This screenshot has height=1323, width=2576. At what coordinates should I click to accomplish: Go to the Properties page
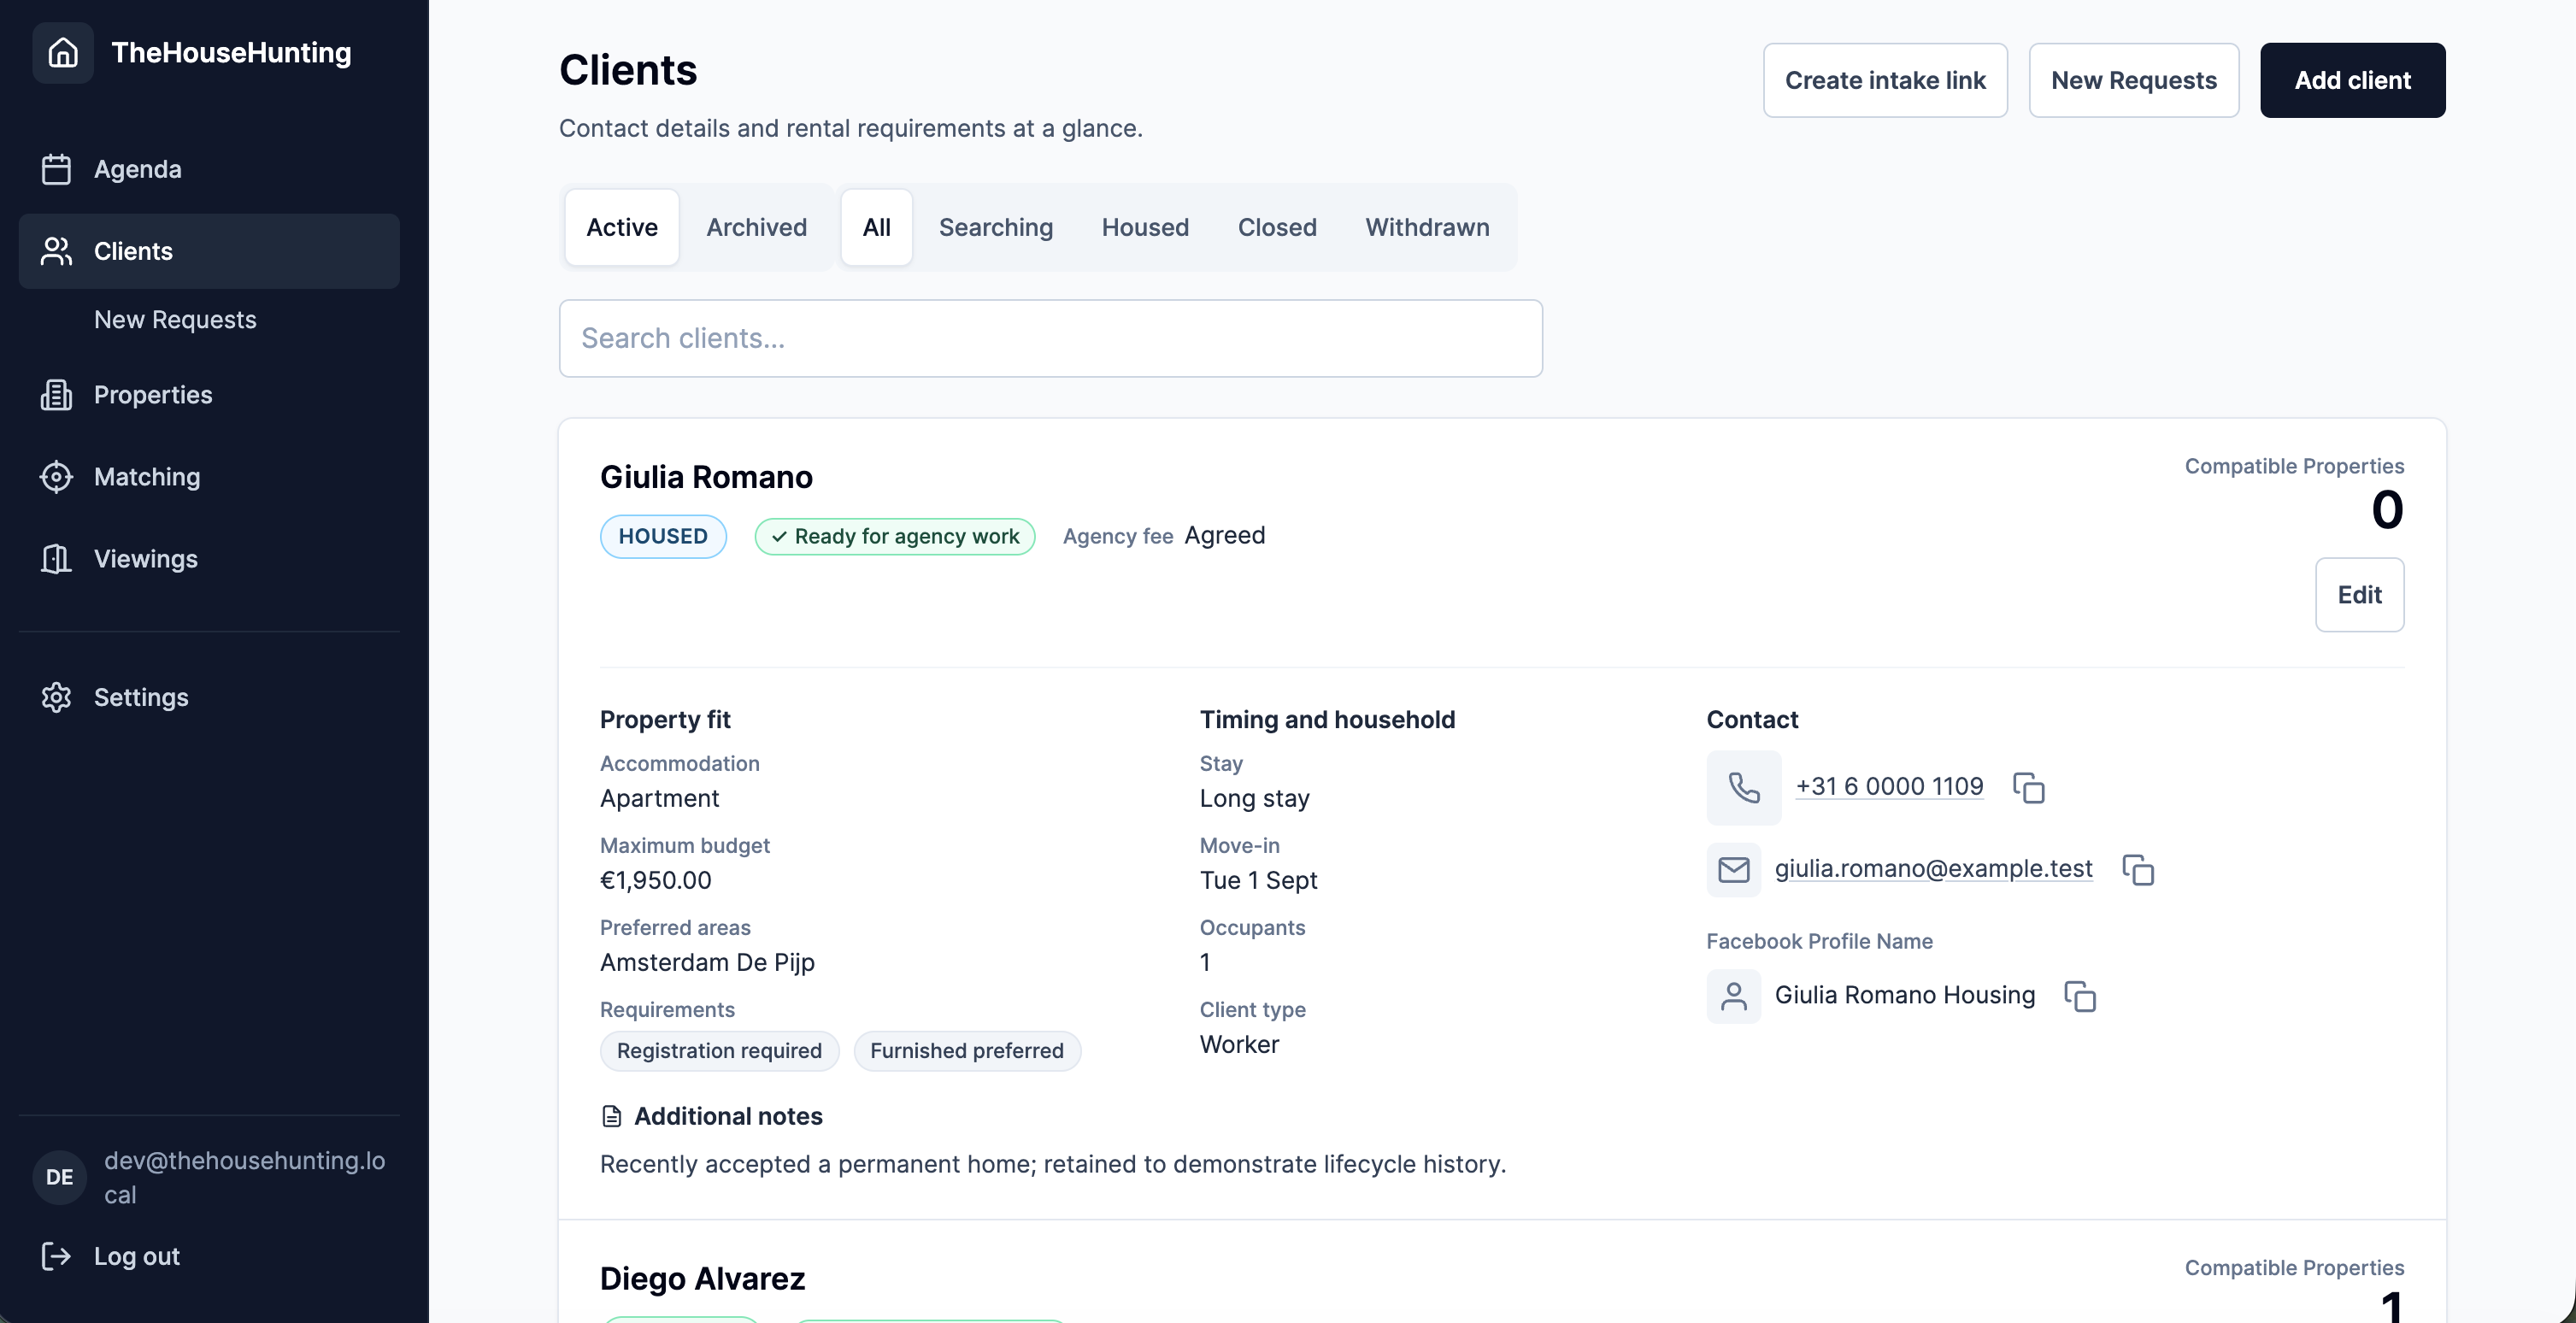point(209,395)
